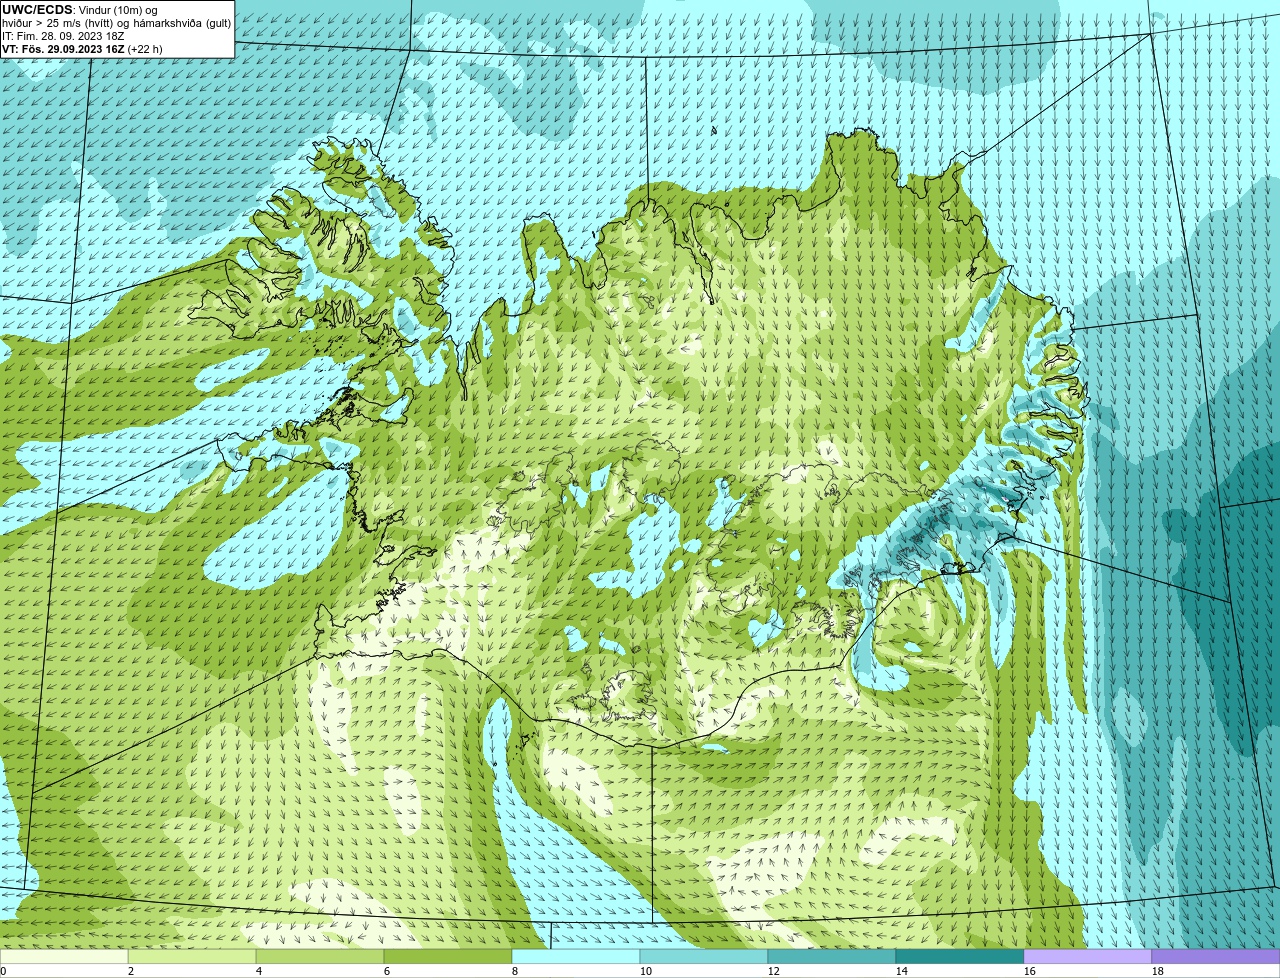The width and height of the screenshot is (1280, 978).
Task: Click the light purple 16–18 legend swatch
Action: tap(1088, 956)
